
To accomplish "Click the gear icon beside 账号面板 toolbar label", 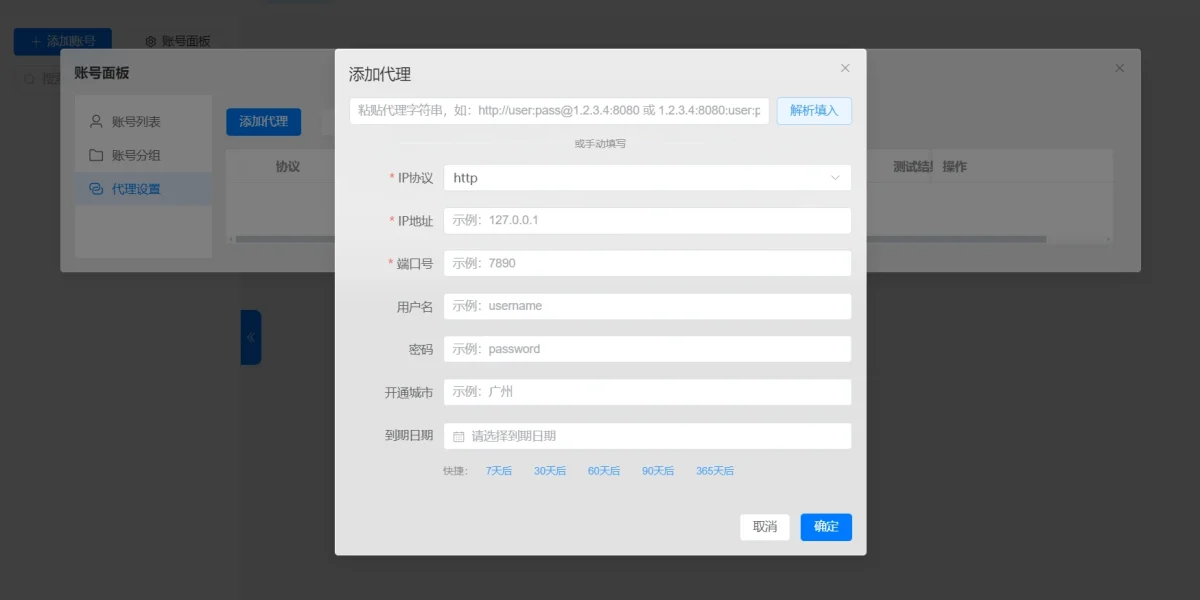I will (x=151, y=42).
